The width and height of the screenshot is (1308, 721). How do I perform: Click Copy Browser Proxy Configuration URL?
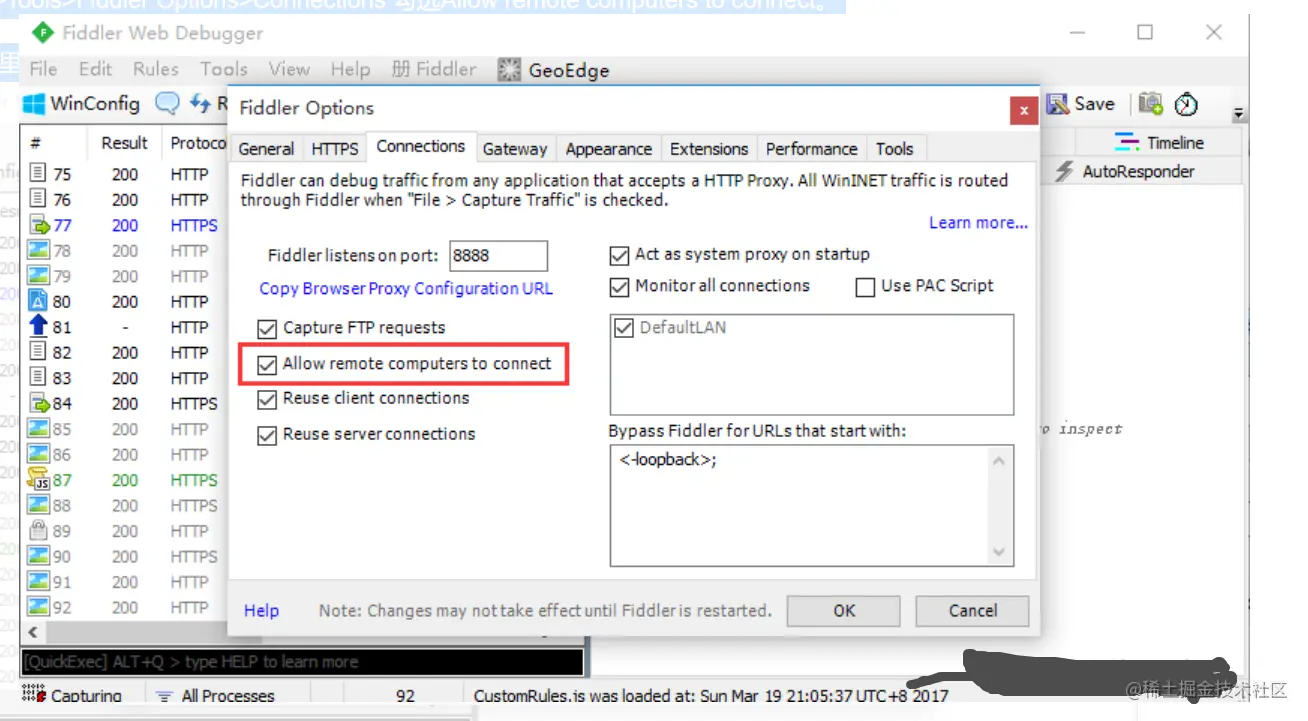pyautogui.click(x=406, y=288)
